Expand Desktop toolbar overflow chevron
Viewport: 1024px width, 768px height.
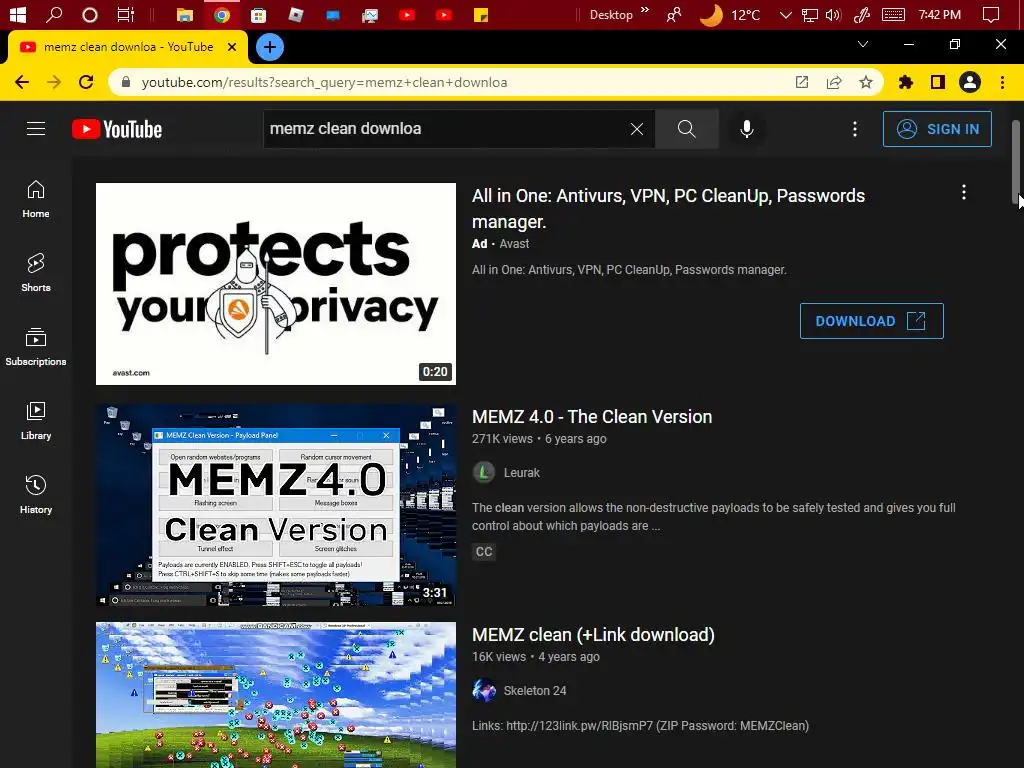point(645,10)
